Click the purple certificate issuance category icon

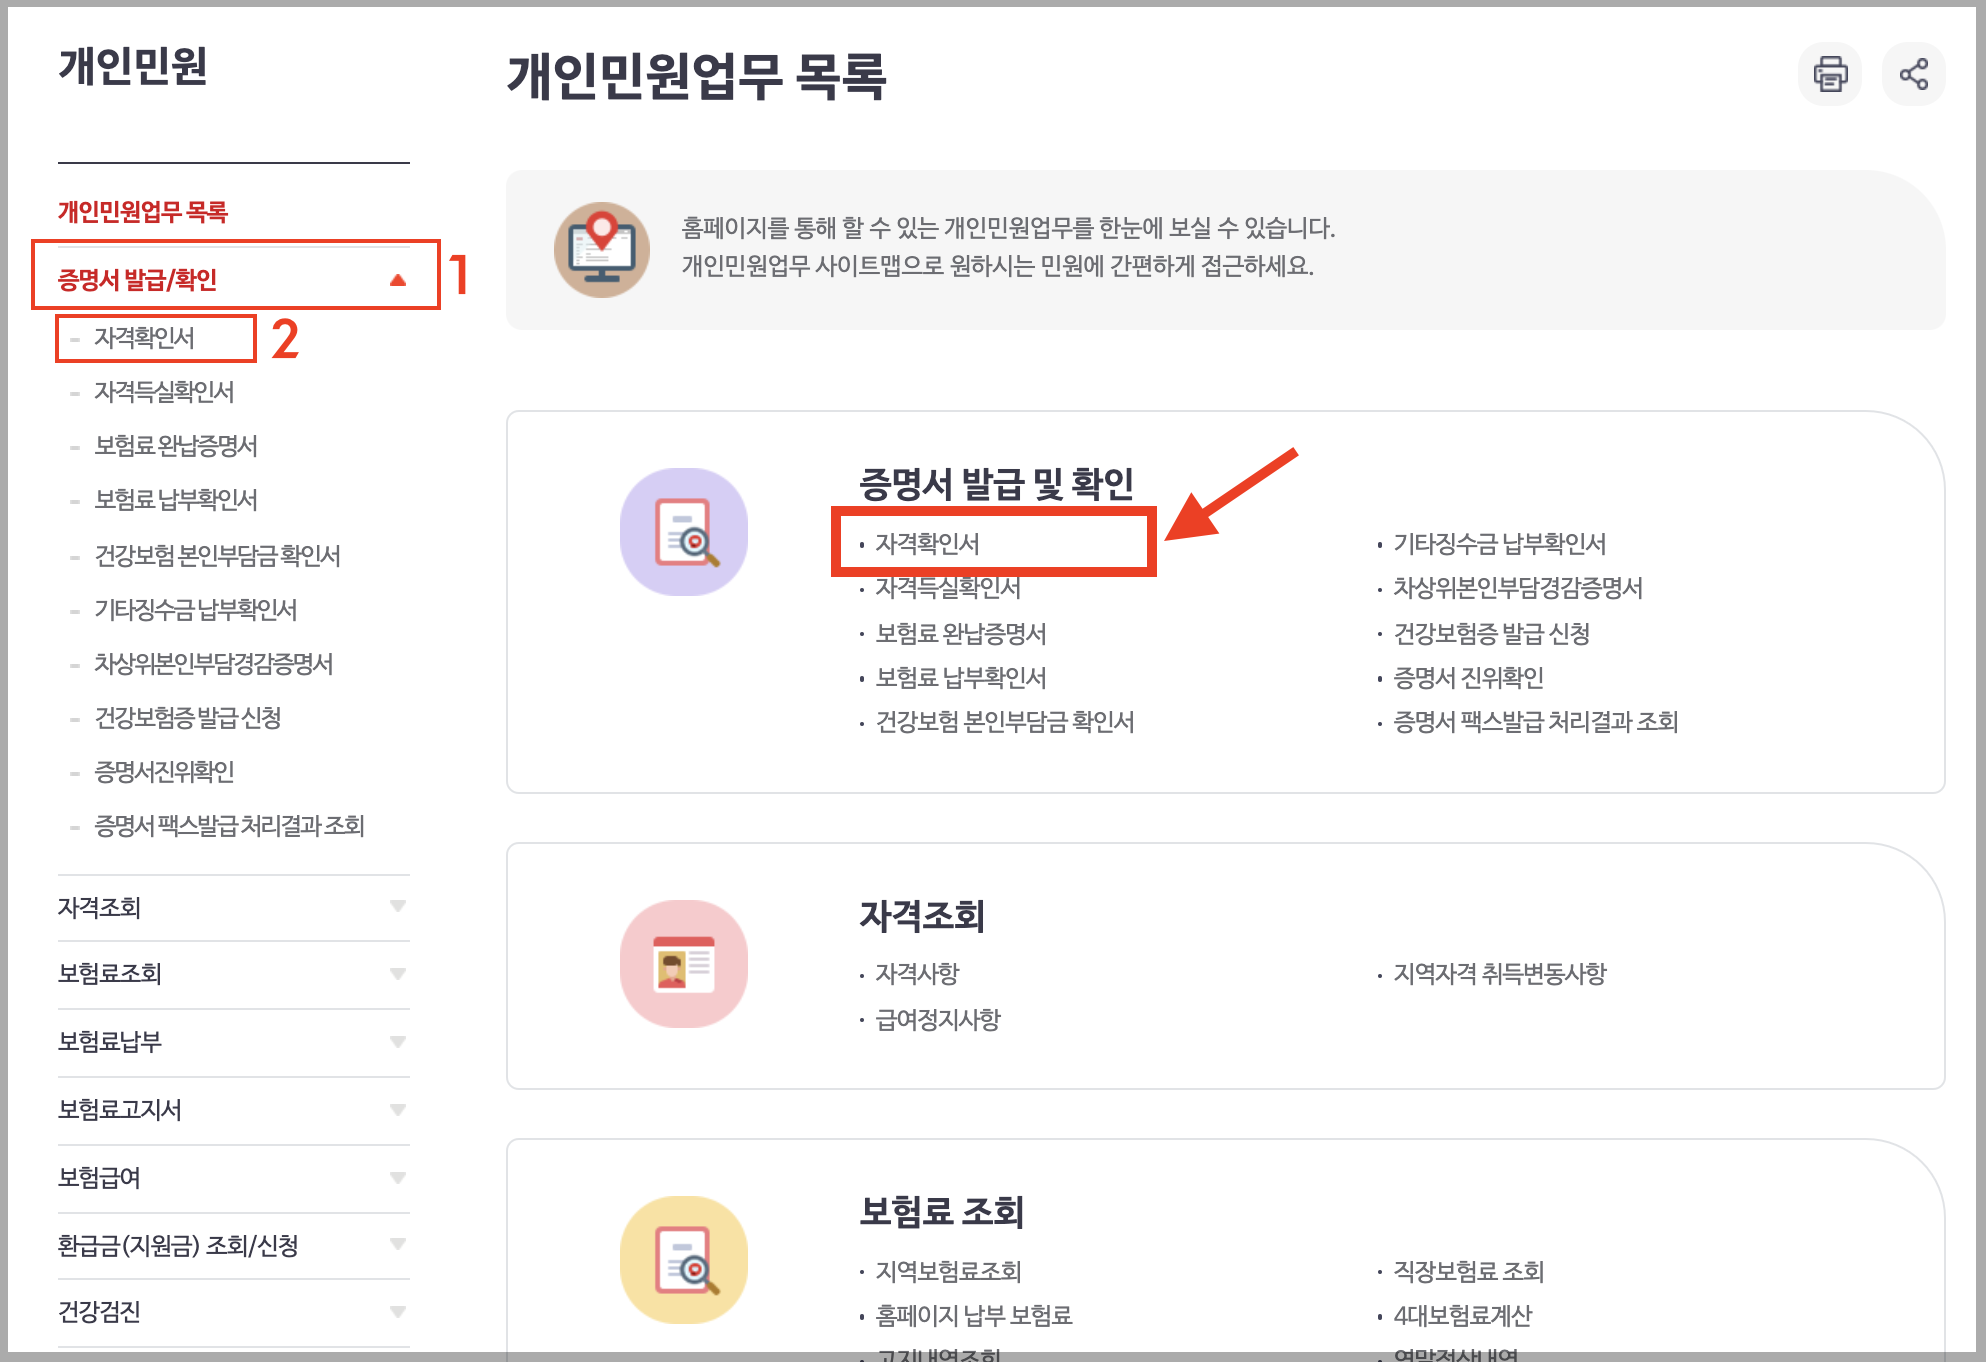tap(684, 532)
